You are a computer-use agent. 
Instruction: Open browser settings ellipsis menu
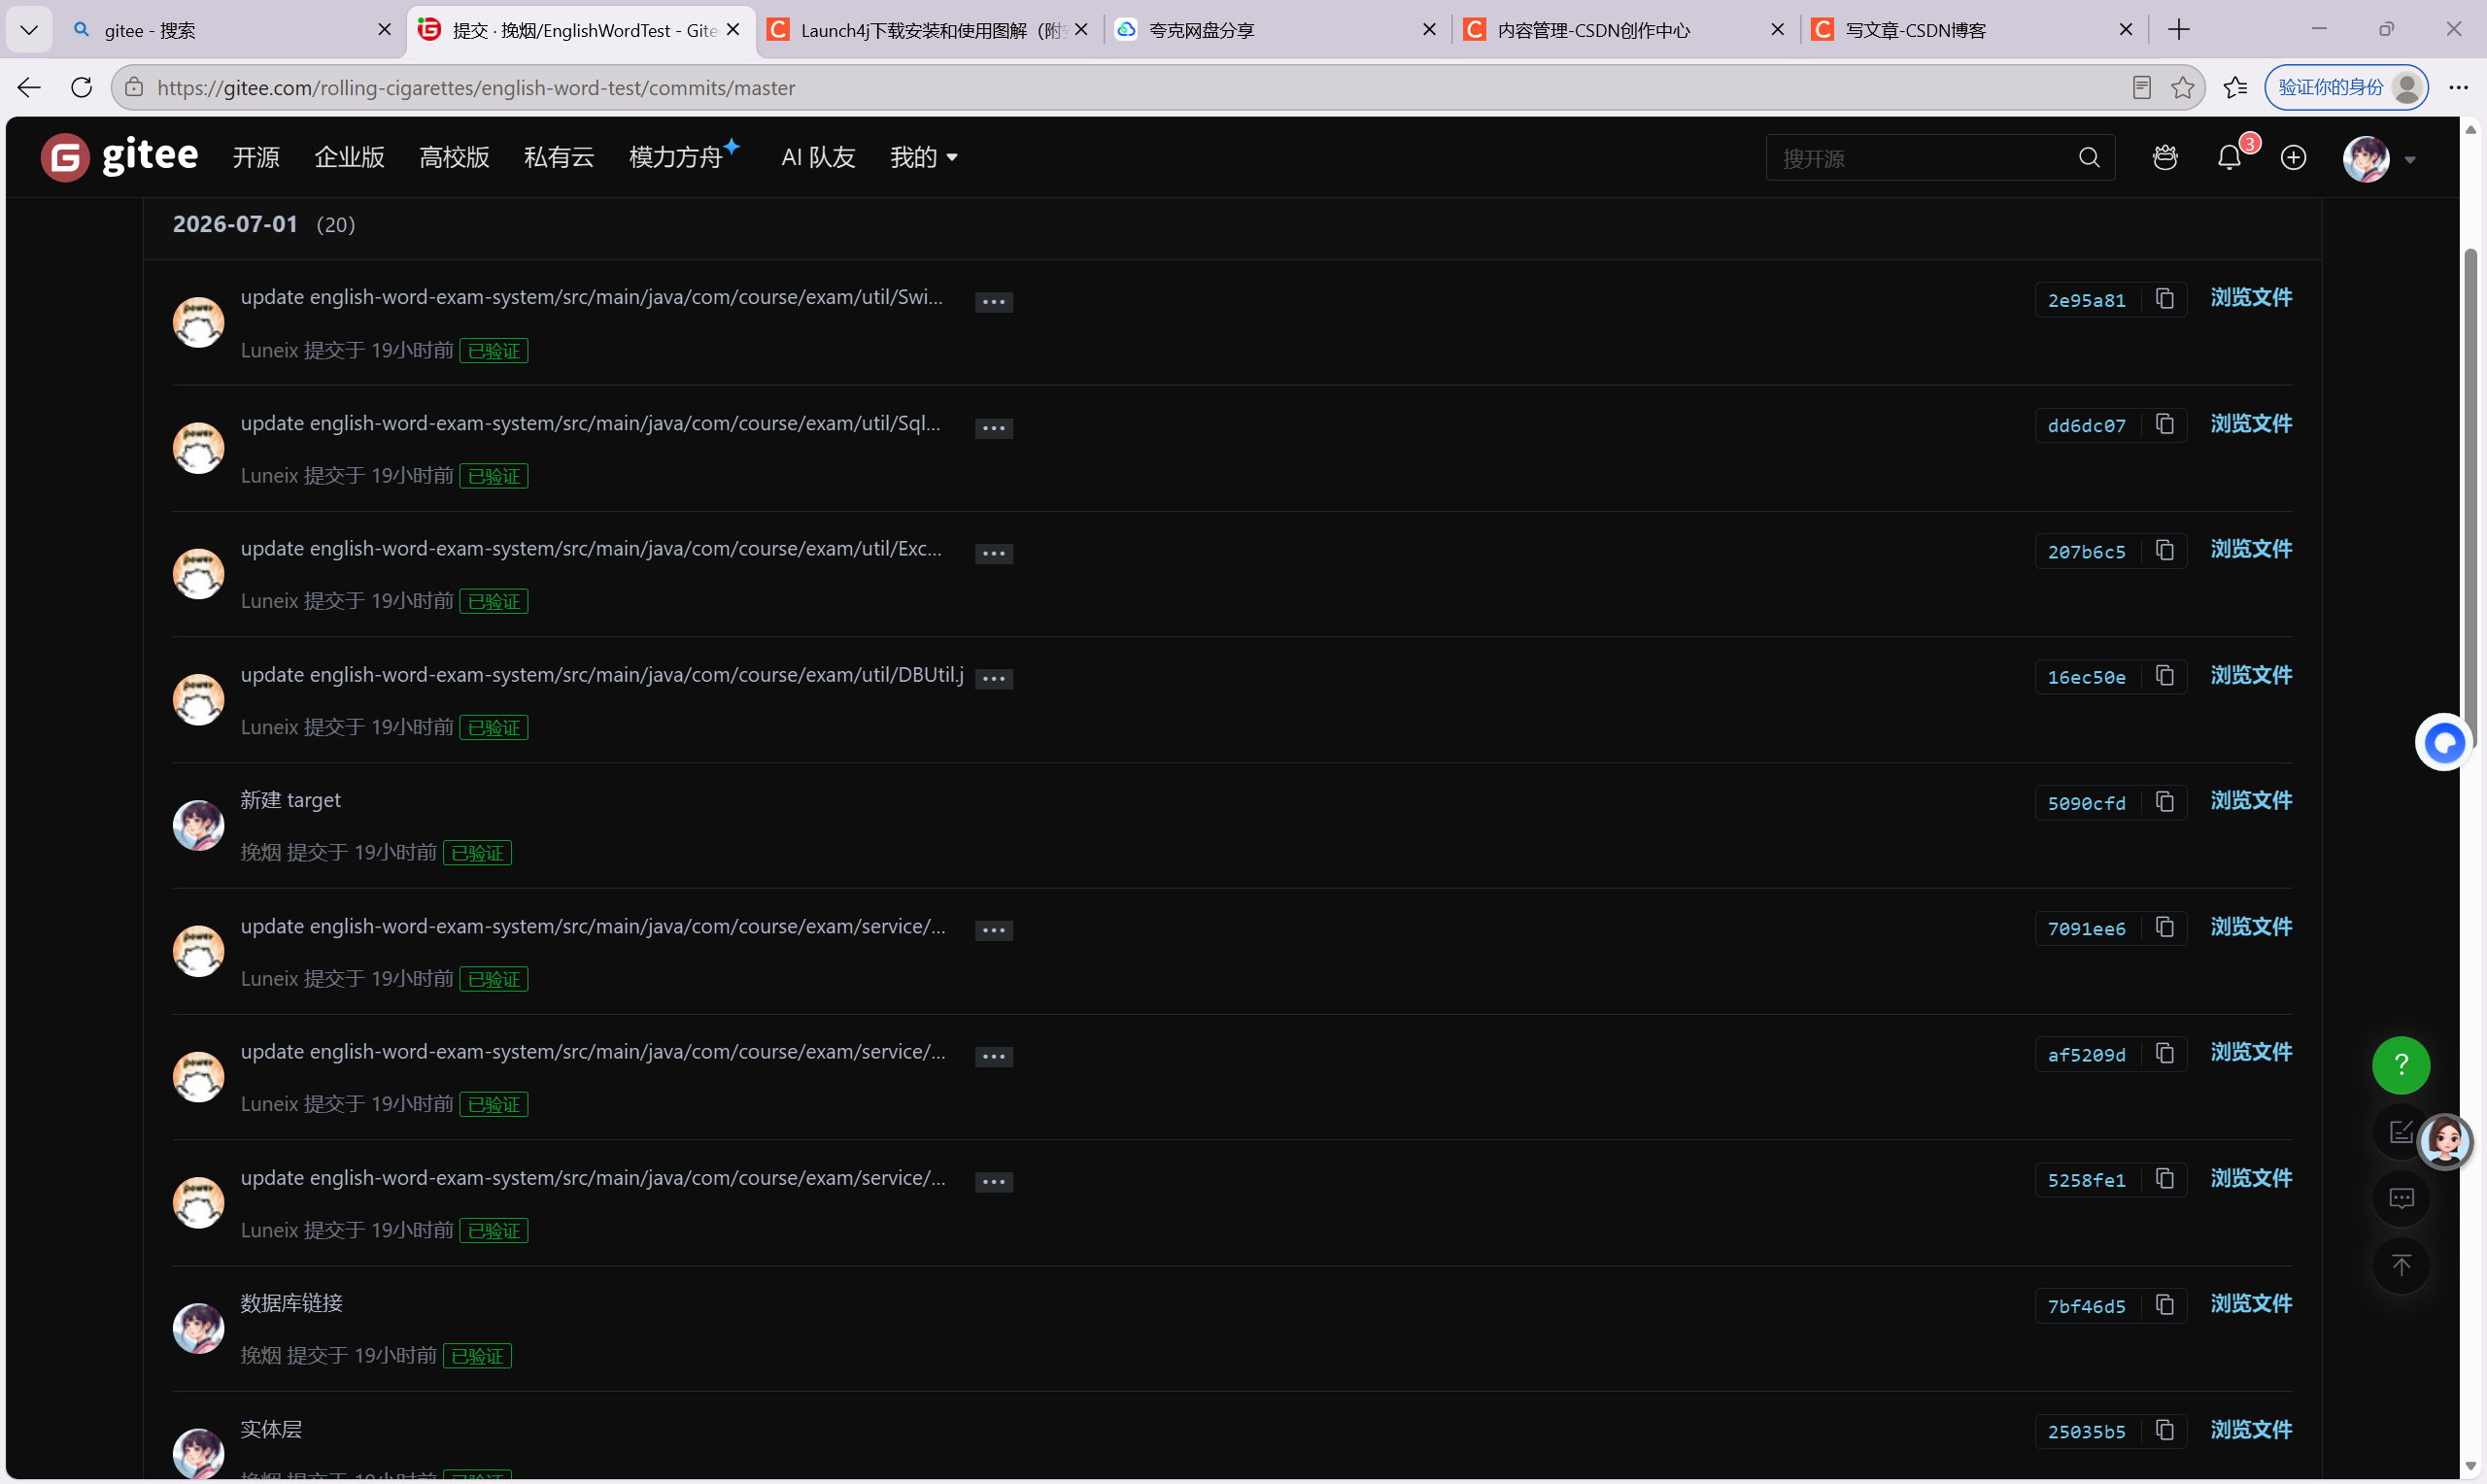click(x=2458, y=88)
